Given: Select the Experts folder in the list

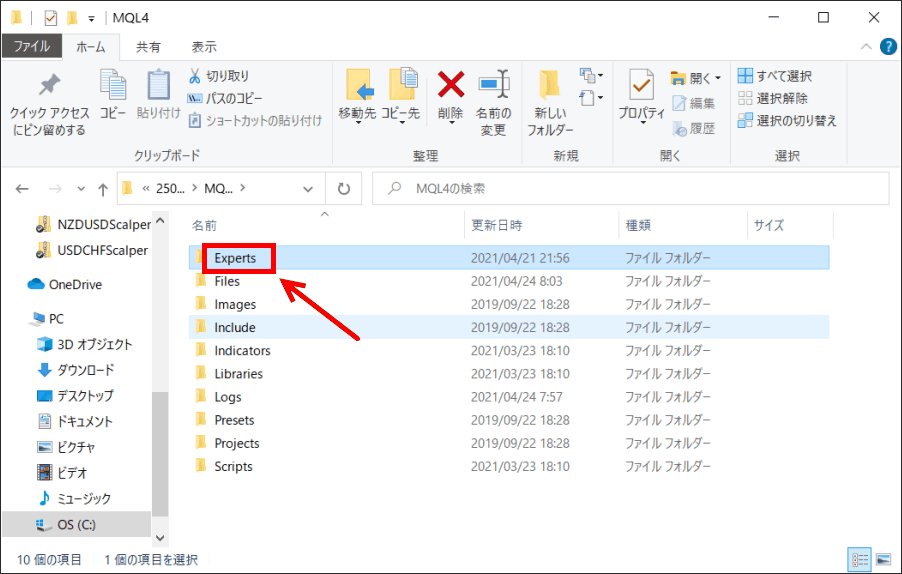Looking at the screenshot, I should click(x=235, y=258).
